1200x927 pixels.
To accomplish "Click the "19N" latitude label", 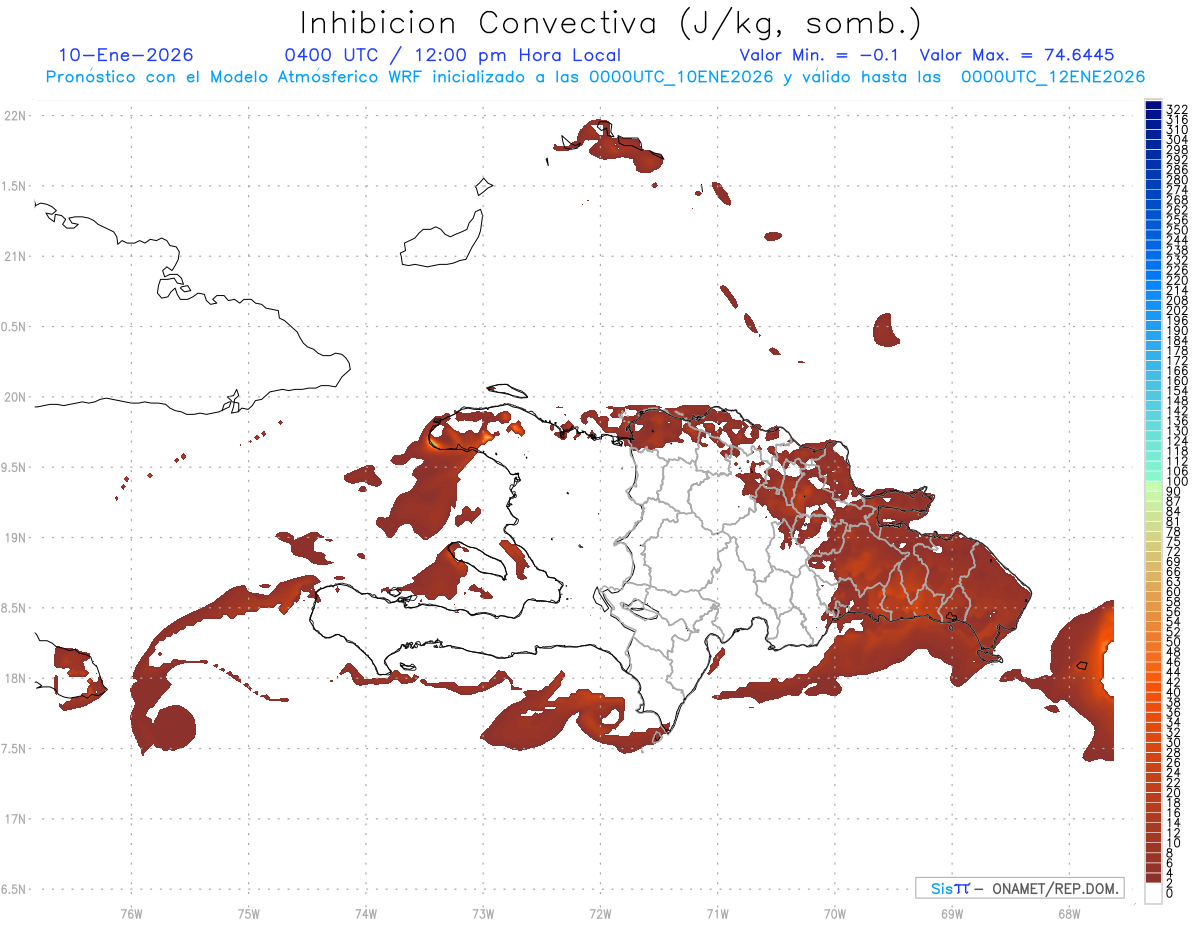I will click(x=15, y=537).
